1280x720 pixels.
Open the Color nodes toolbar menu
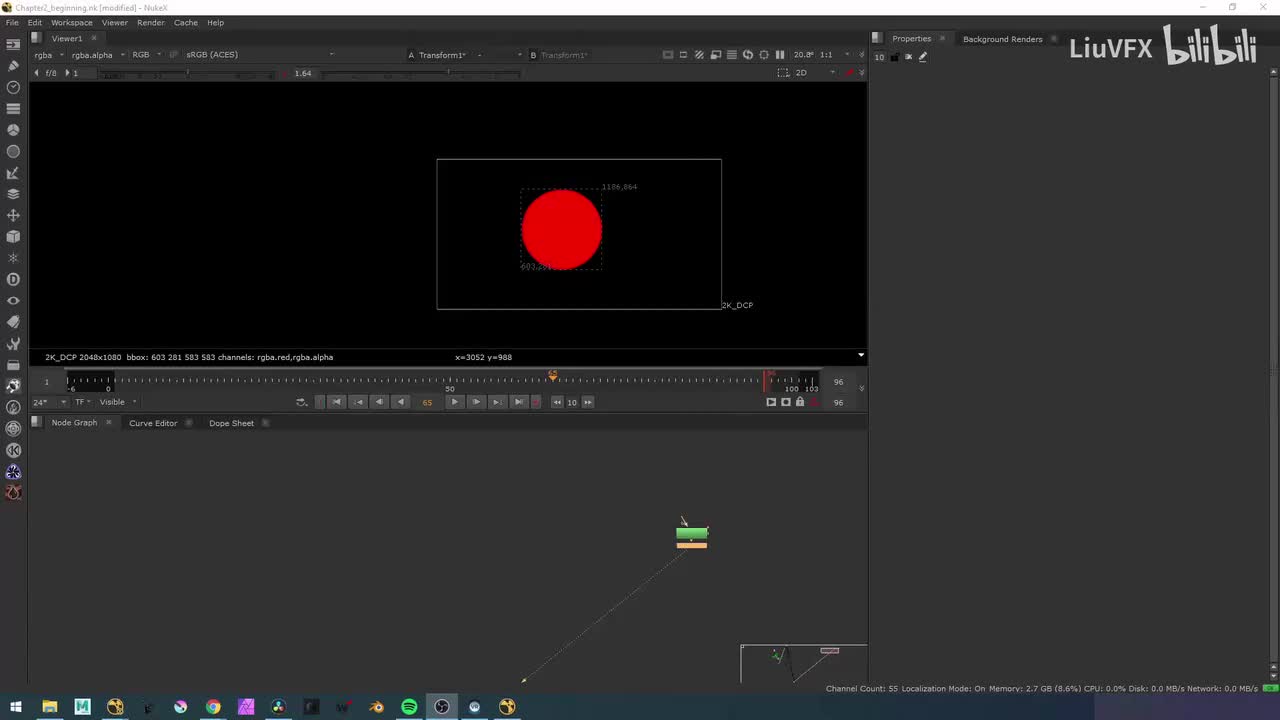[13, 130]
